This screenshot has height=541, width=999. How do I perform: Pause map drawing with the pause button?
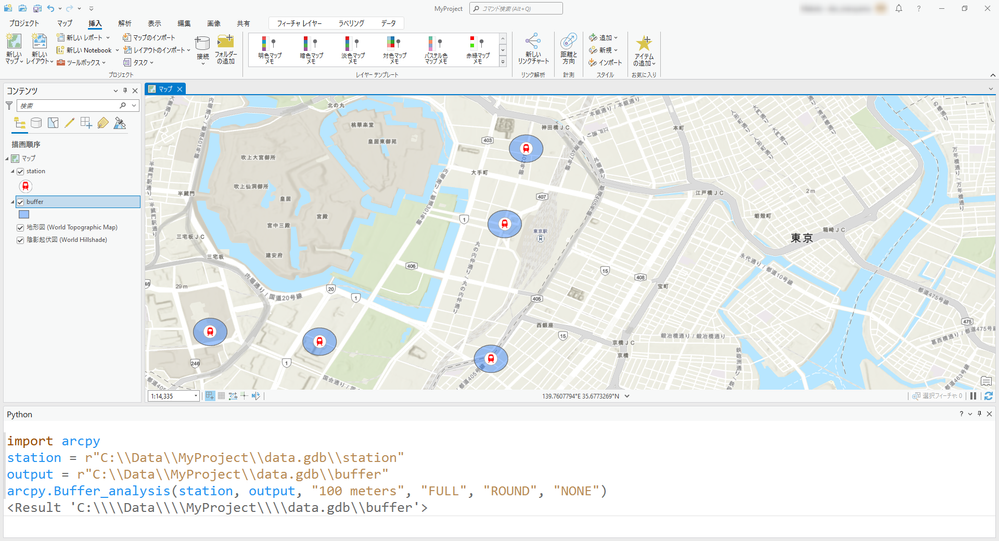click(973, 396)
